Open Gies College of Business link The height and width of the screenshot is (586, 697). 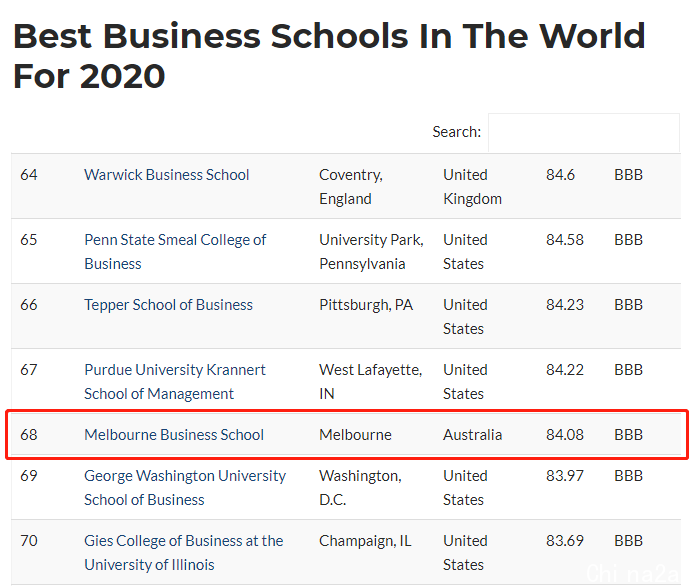184,553
